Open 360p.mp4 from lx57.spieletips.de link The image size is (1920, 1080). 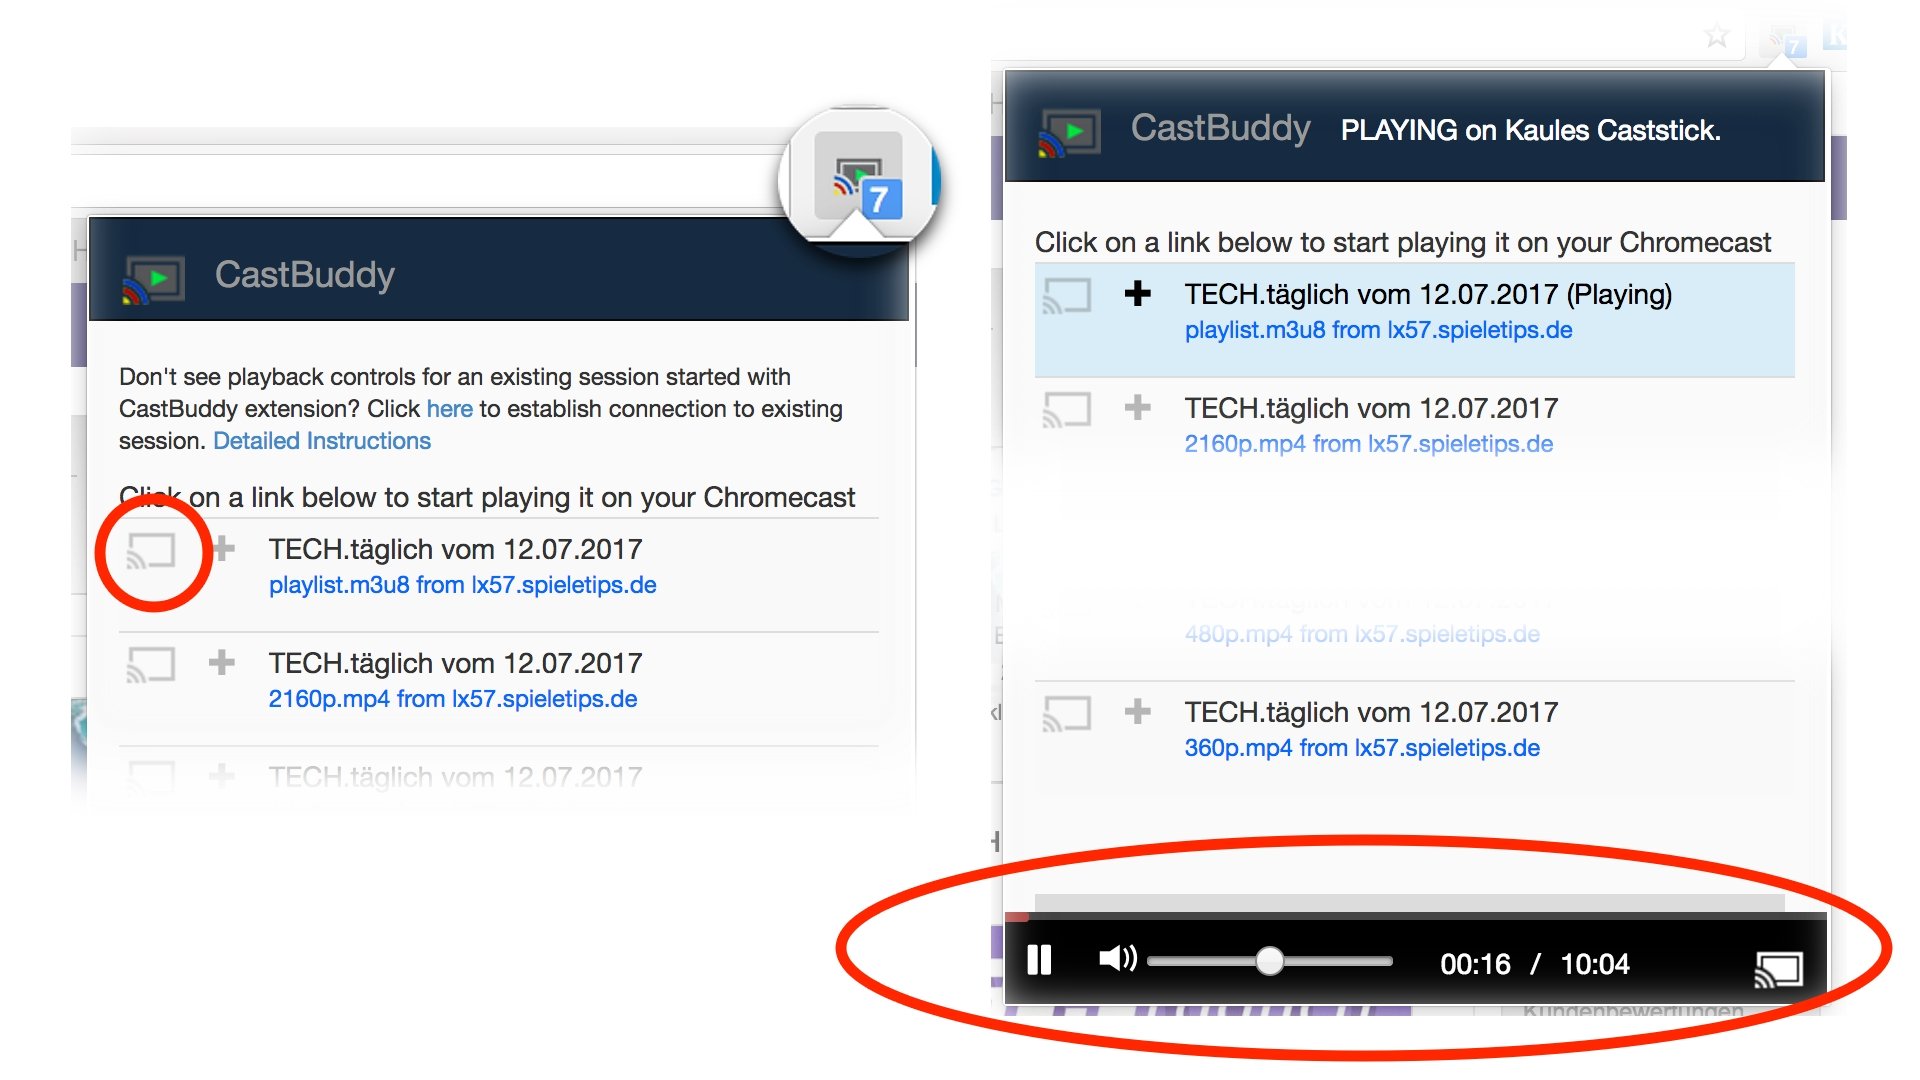[x=1362, y=748]
